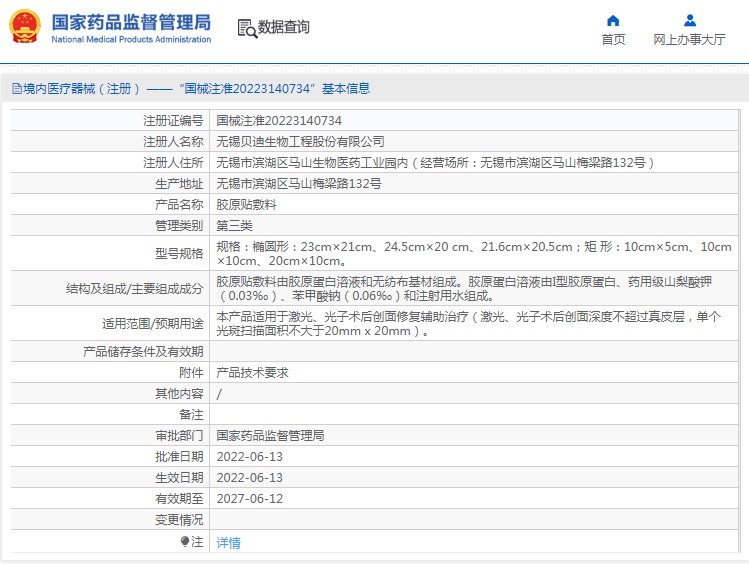Screen dimensions: 749x564
Task: Click National Medical Products Administration subtitle
Action: coord(131,40)
